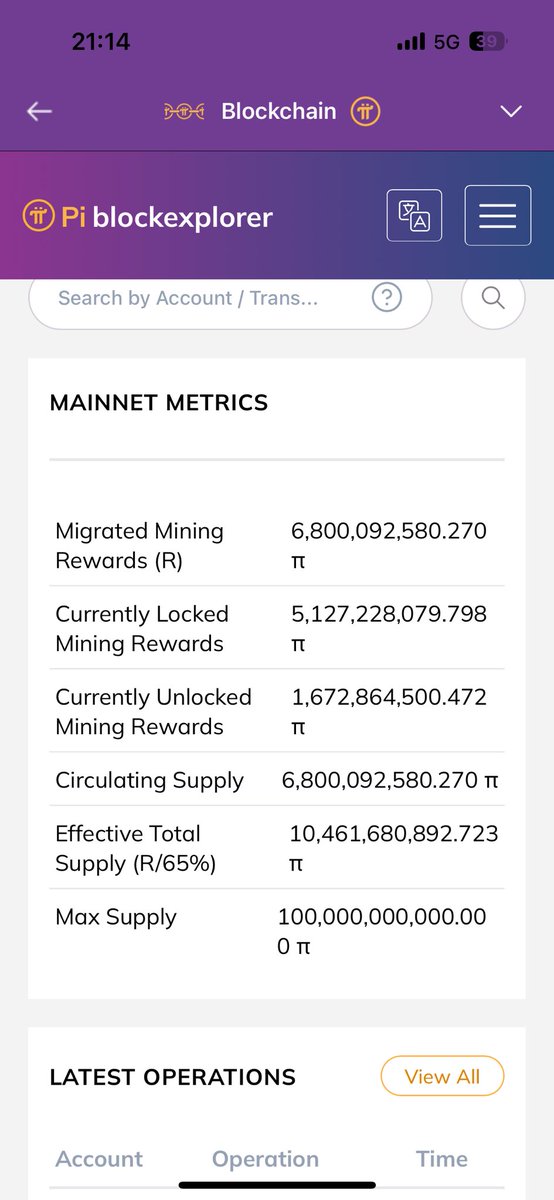Tap the Blockchain title text

[279, 111]
